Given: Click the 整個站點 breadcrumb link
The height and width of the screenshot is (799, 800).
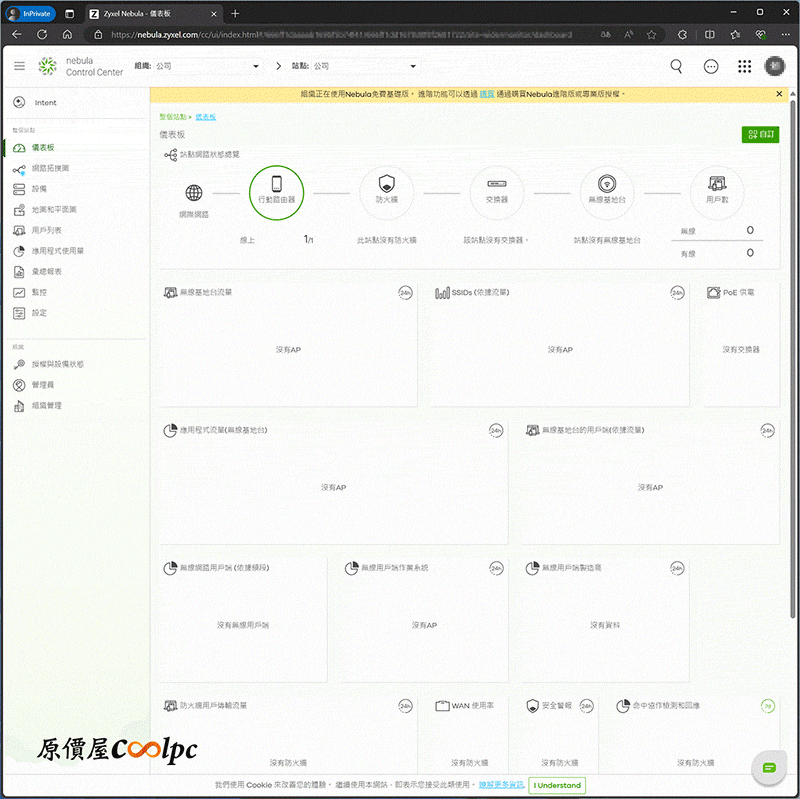Looking at the screenshot, I should point(172,117).
